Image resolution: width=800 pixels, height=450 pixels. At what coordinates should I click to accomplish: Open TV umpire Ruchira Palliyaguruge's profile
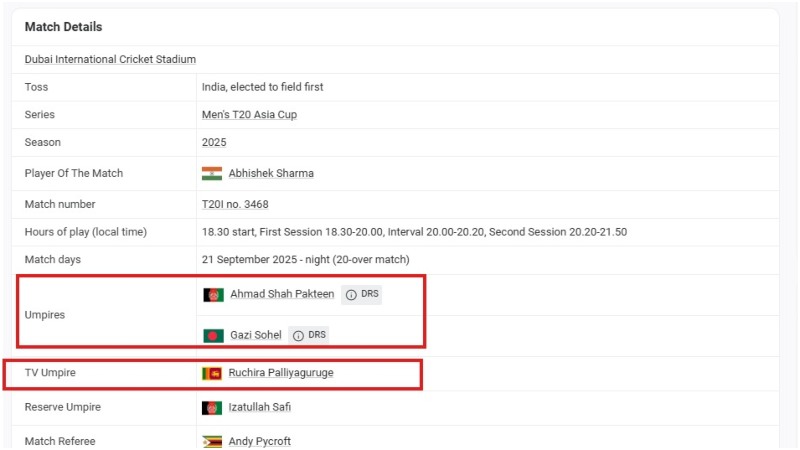[281, 373]
